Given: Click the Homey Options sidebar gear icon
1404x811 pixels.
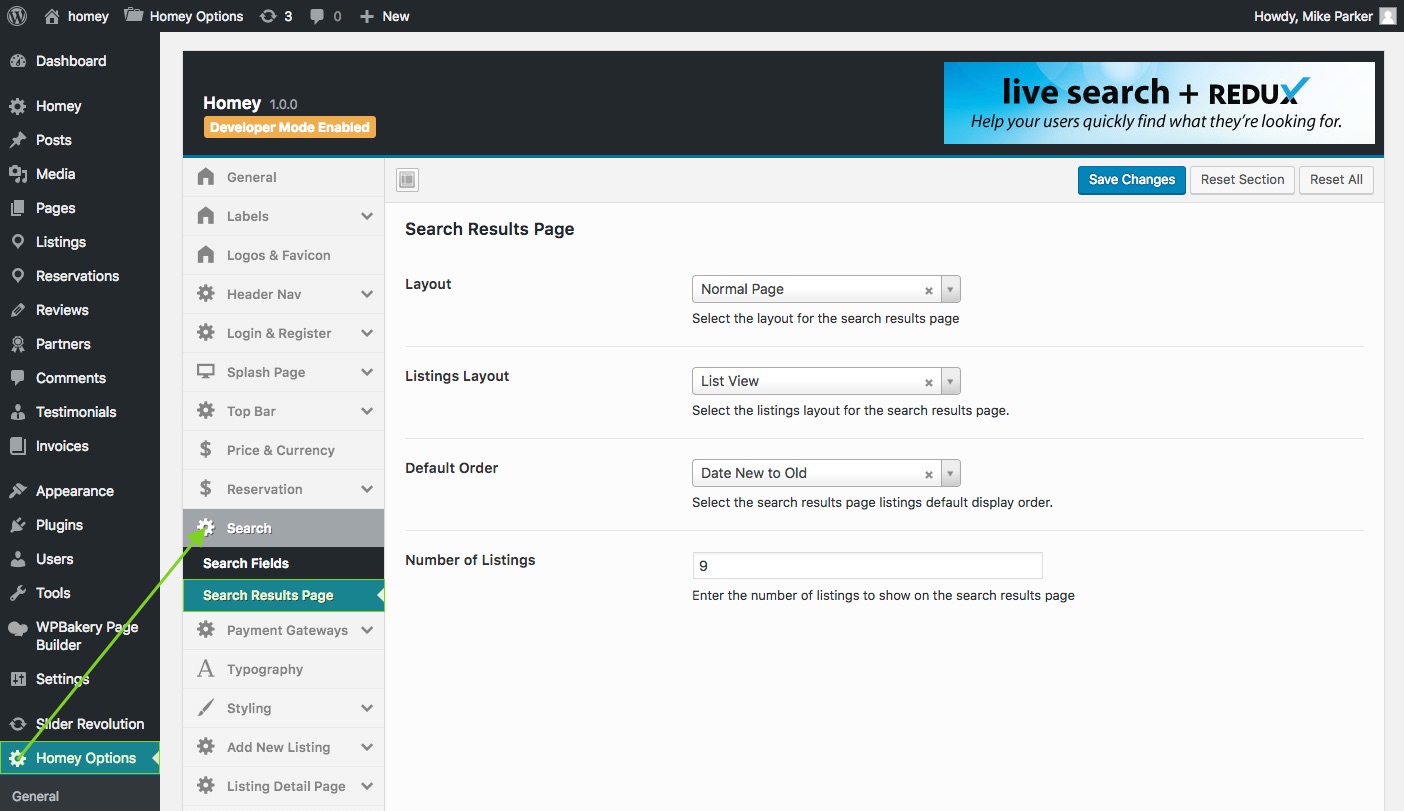Looking at the screenshot, I should click(x=17, y=758).
